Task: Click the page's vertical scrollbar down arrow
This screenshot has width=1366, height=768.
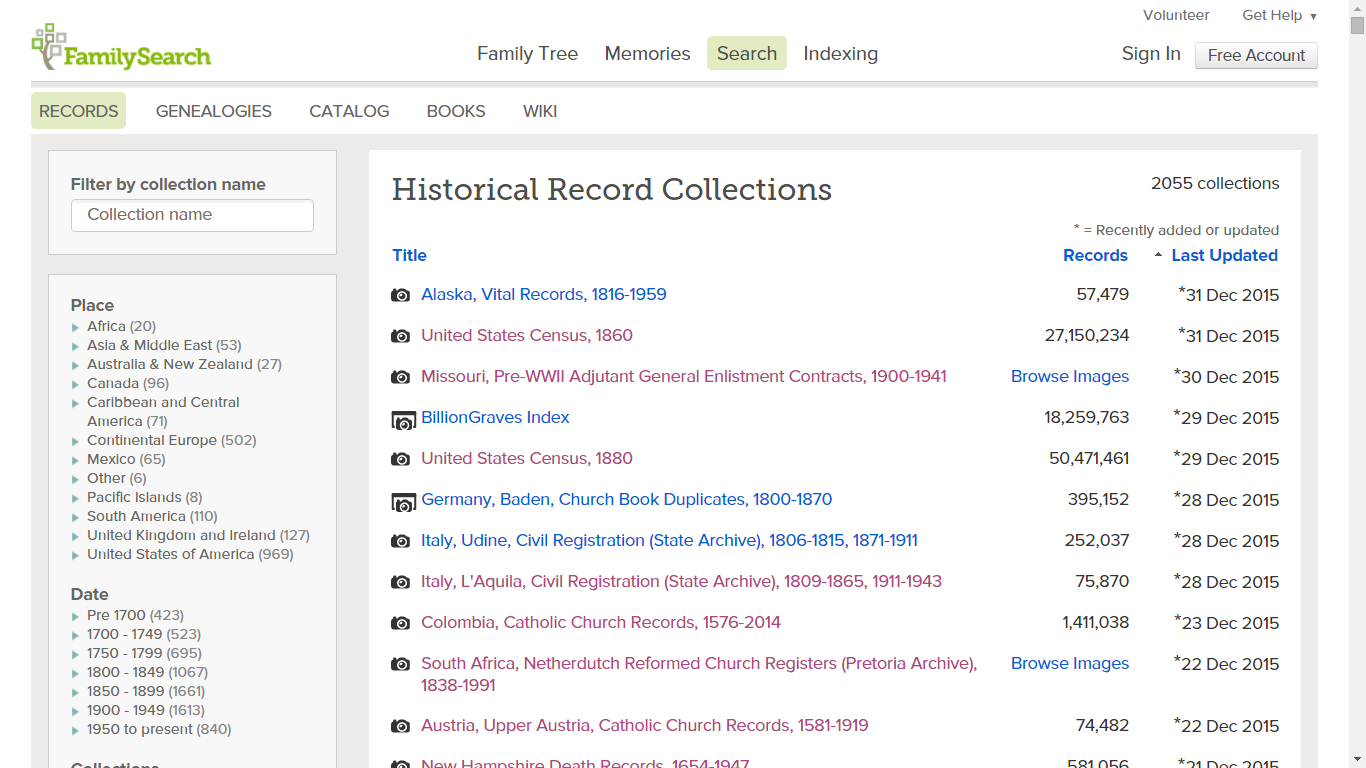Action: point(1357,759)
